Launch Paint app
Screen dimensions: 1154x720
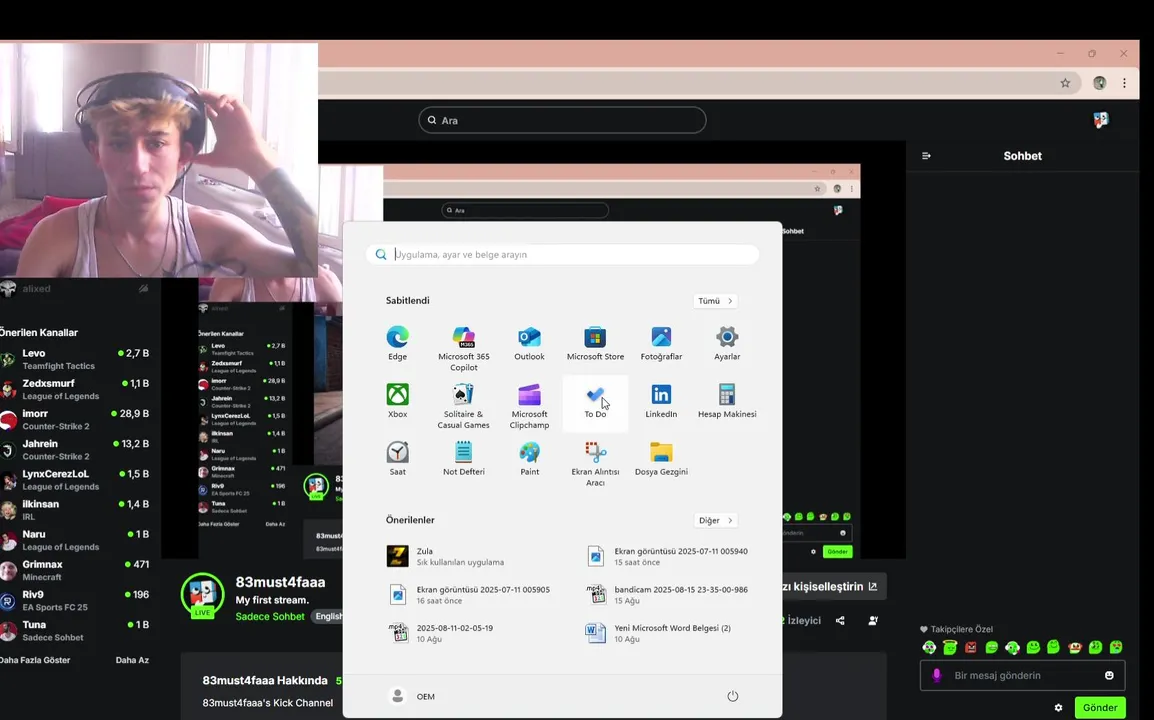click(529, 459)
